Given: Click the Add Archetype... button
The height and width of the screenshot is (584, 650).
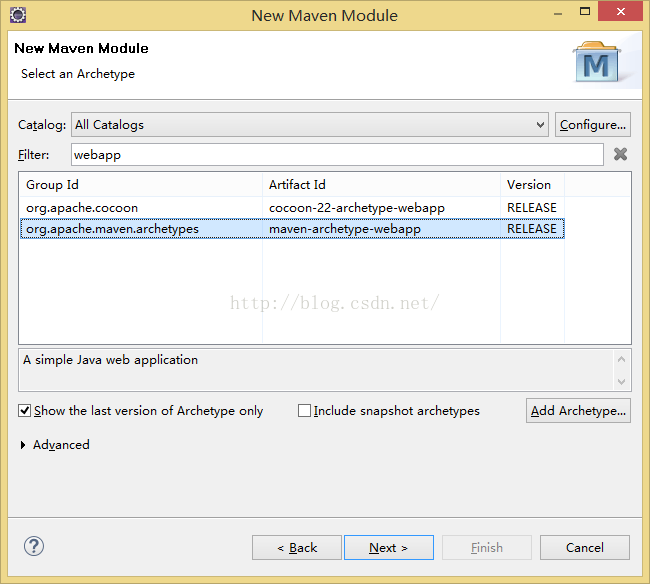Looking at the screenshot, I should point(578,411).
